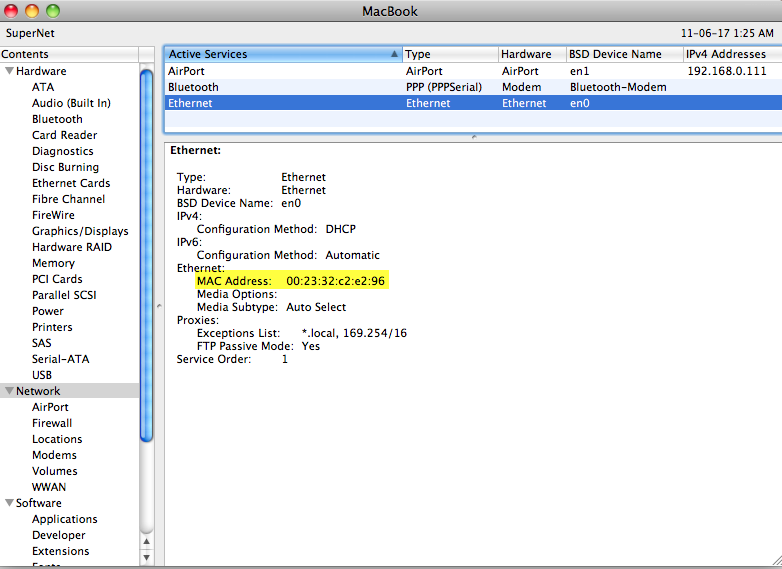Screen dimensions: 782x569
Task: Click the PPP (PPPSerial) type cell
Action: pyautogui.click(x=444, y=87)
